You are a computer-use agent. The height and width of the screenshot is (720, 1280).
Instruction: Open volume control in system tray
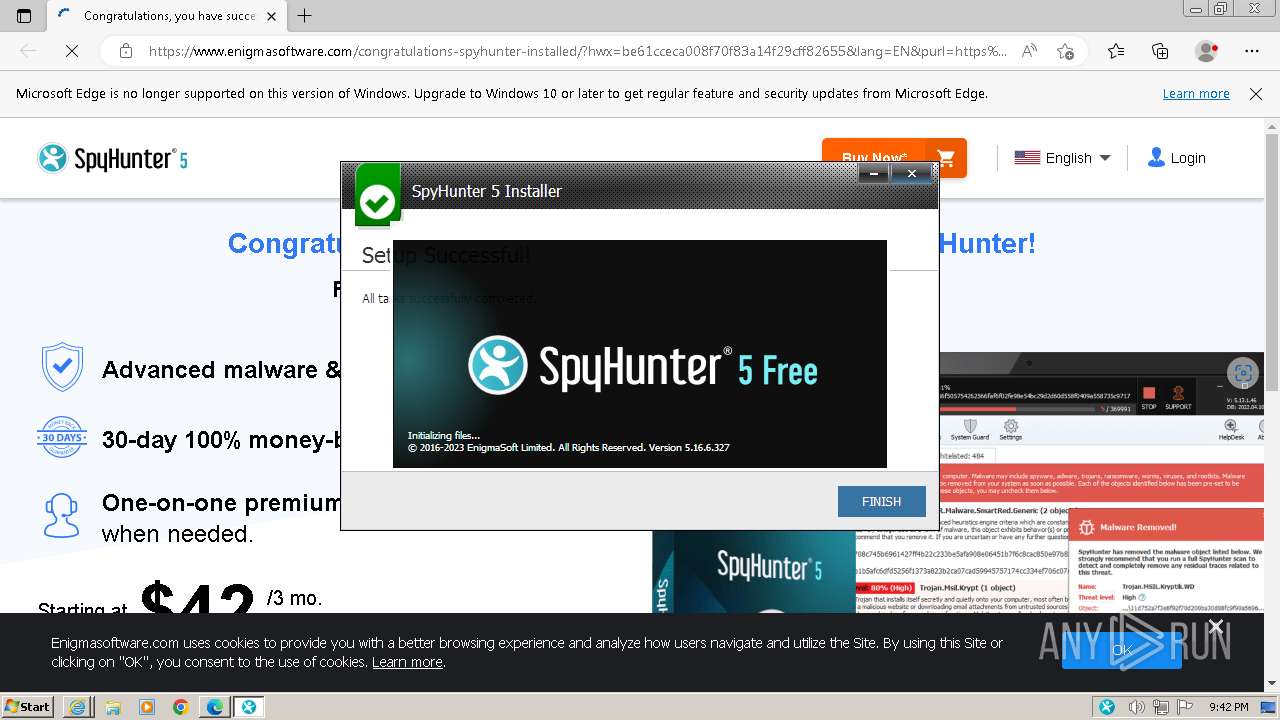1136,707
